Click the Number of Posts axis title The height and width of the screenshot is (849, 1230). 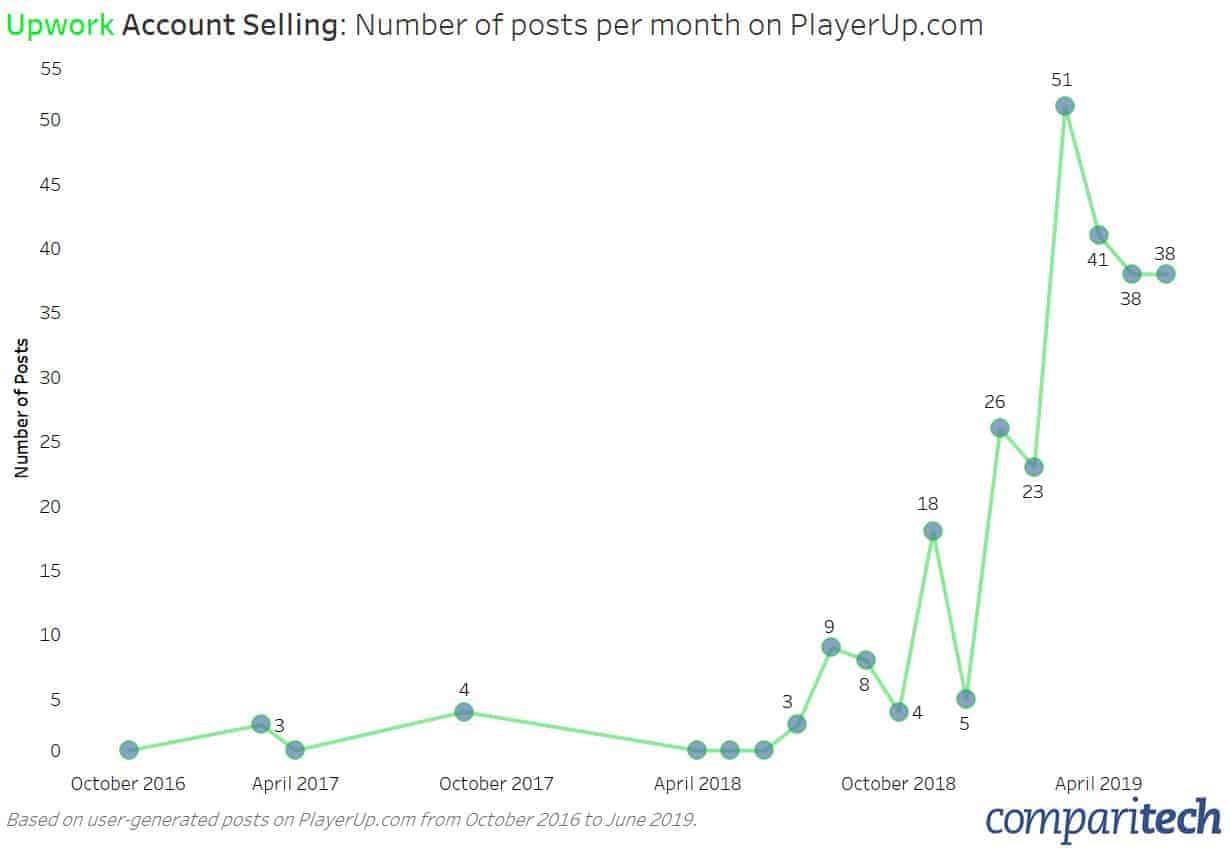(22, 410)
